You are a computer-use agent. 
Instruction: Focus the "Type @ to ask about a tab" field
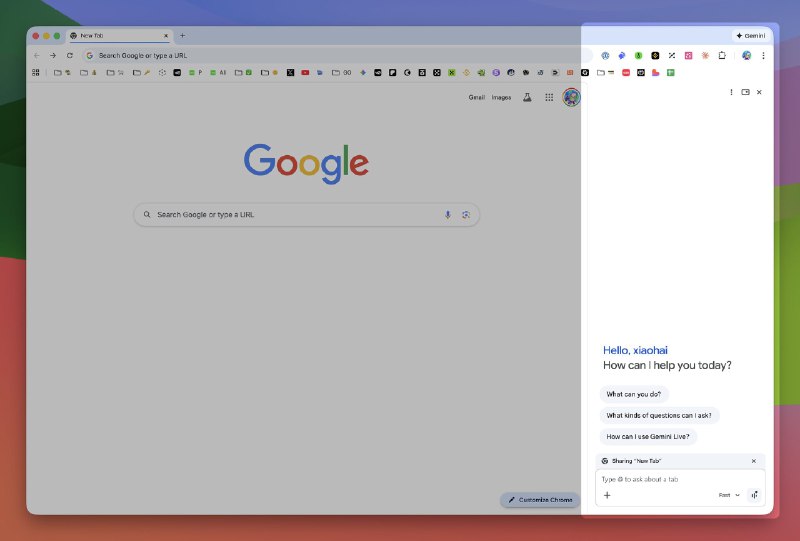pos(680,479)
